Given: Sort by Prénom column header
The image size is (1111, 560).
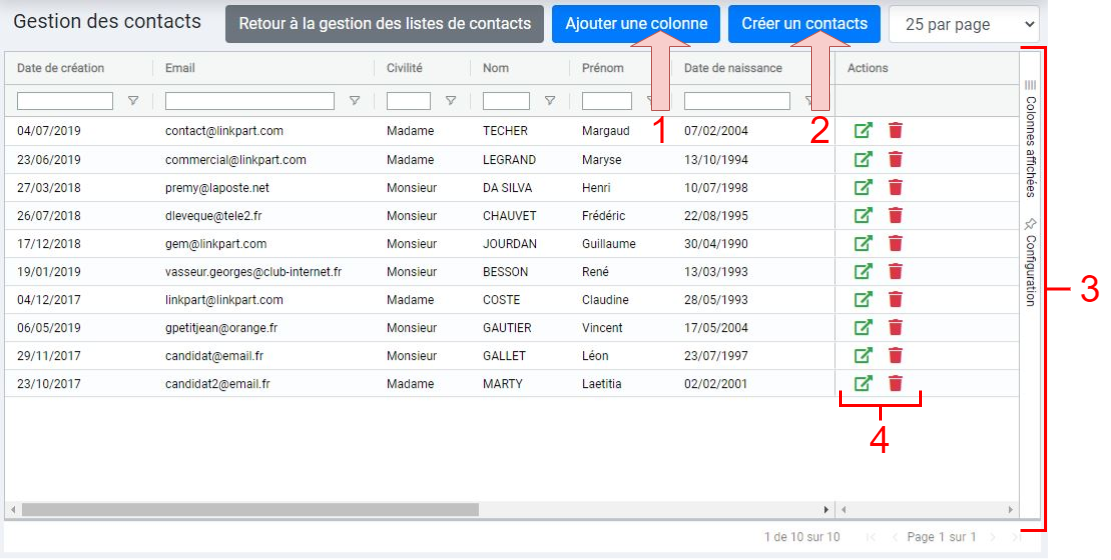Looking at the screenshot, I should 603,68.
